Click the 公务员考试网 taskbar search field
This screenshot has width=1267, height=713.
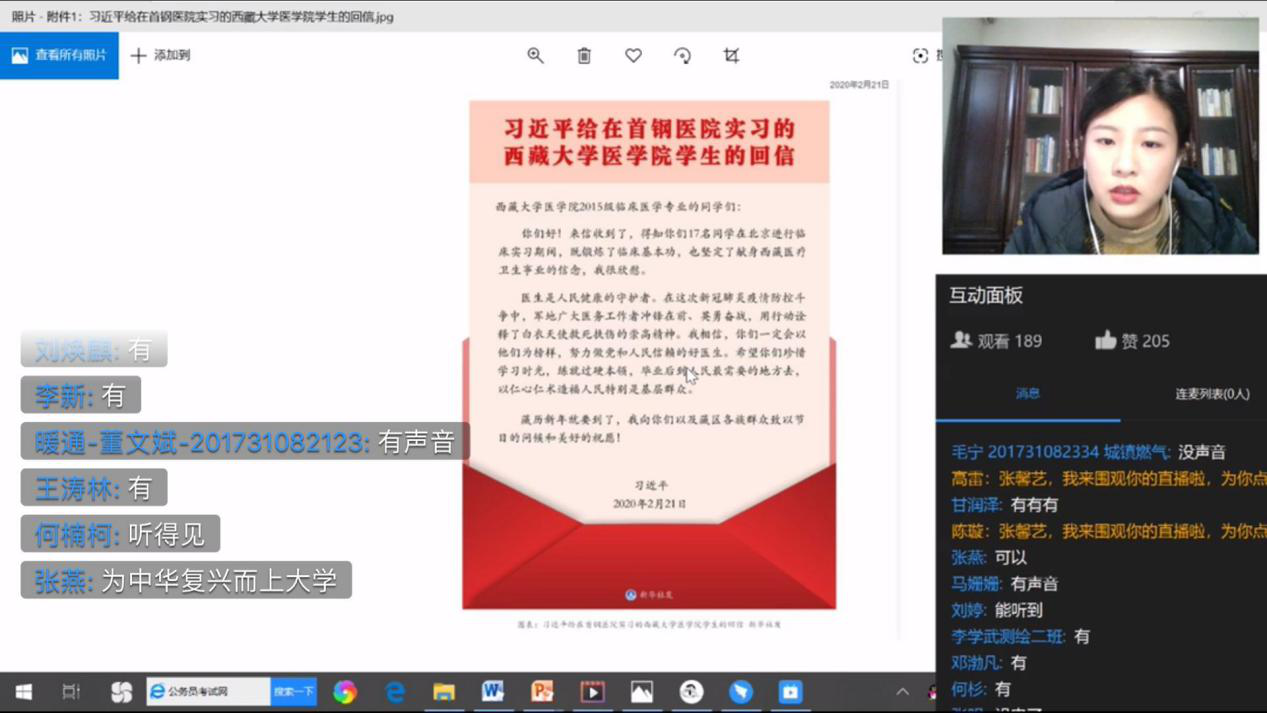(208, 691)
